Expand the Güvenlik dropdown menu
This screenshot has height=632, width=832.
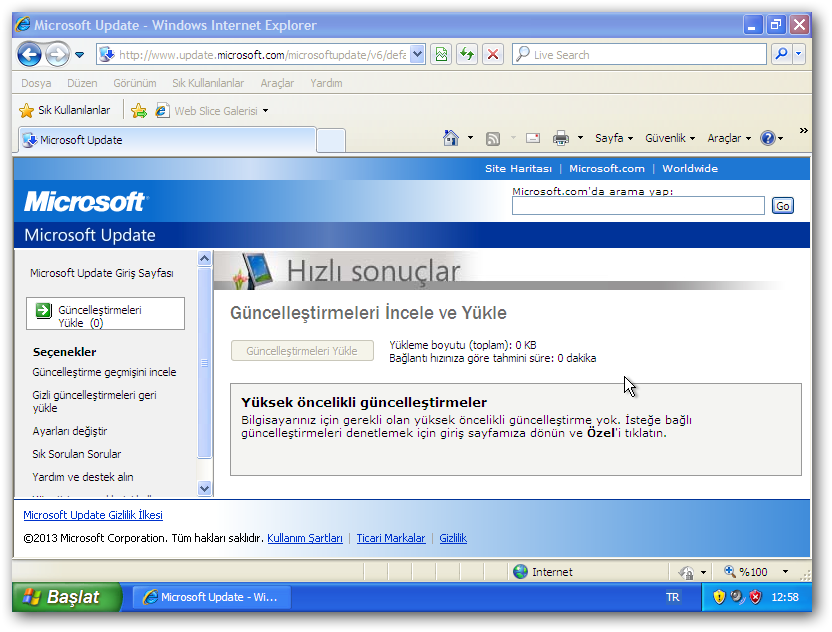click(x=670, y=138)
